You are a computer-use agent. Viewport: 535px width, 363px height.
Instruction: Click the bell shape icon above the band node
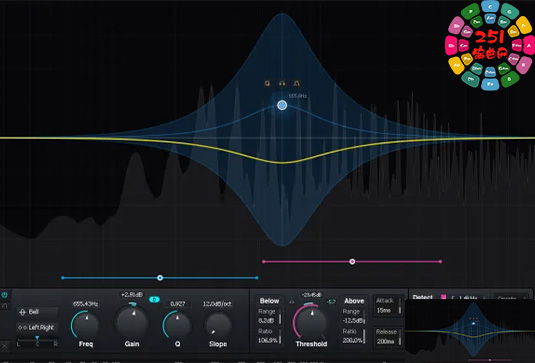point(297,83)
